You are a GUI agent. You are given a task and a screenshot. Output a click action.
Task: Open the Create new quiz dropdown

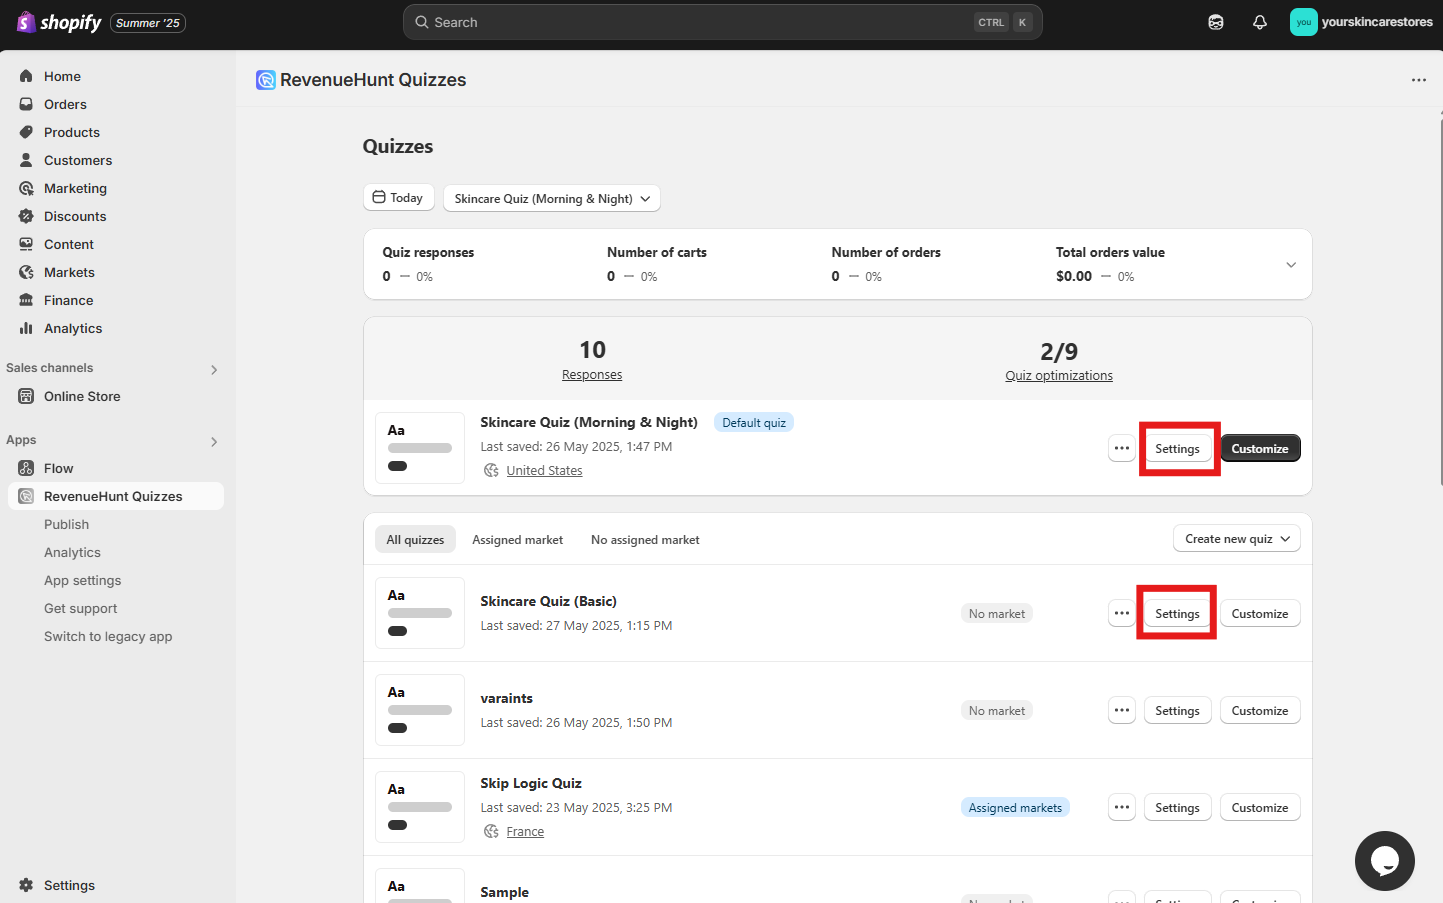(1236, 538)
